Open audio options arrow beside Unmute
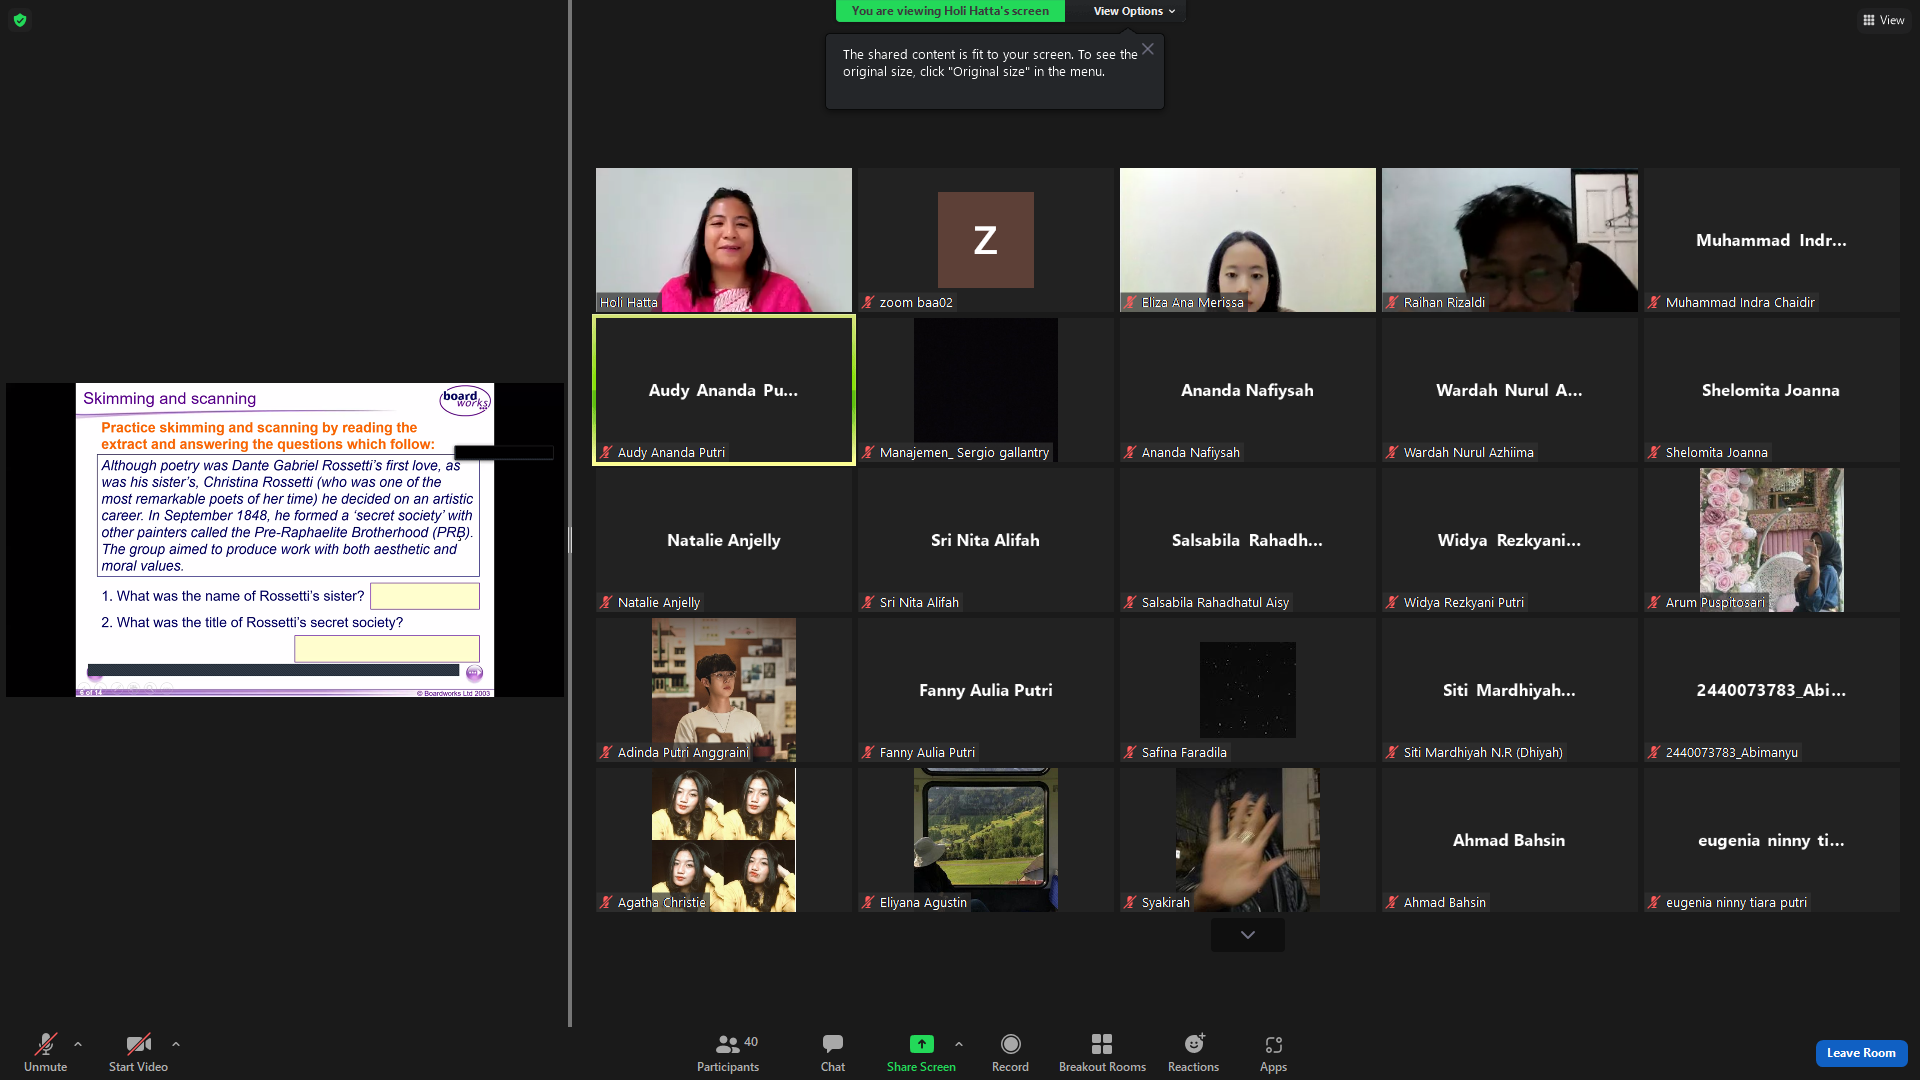The width and height of the screenshot is (1920, 1080). click(78, 1044)
